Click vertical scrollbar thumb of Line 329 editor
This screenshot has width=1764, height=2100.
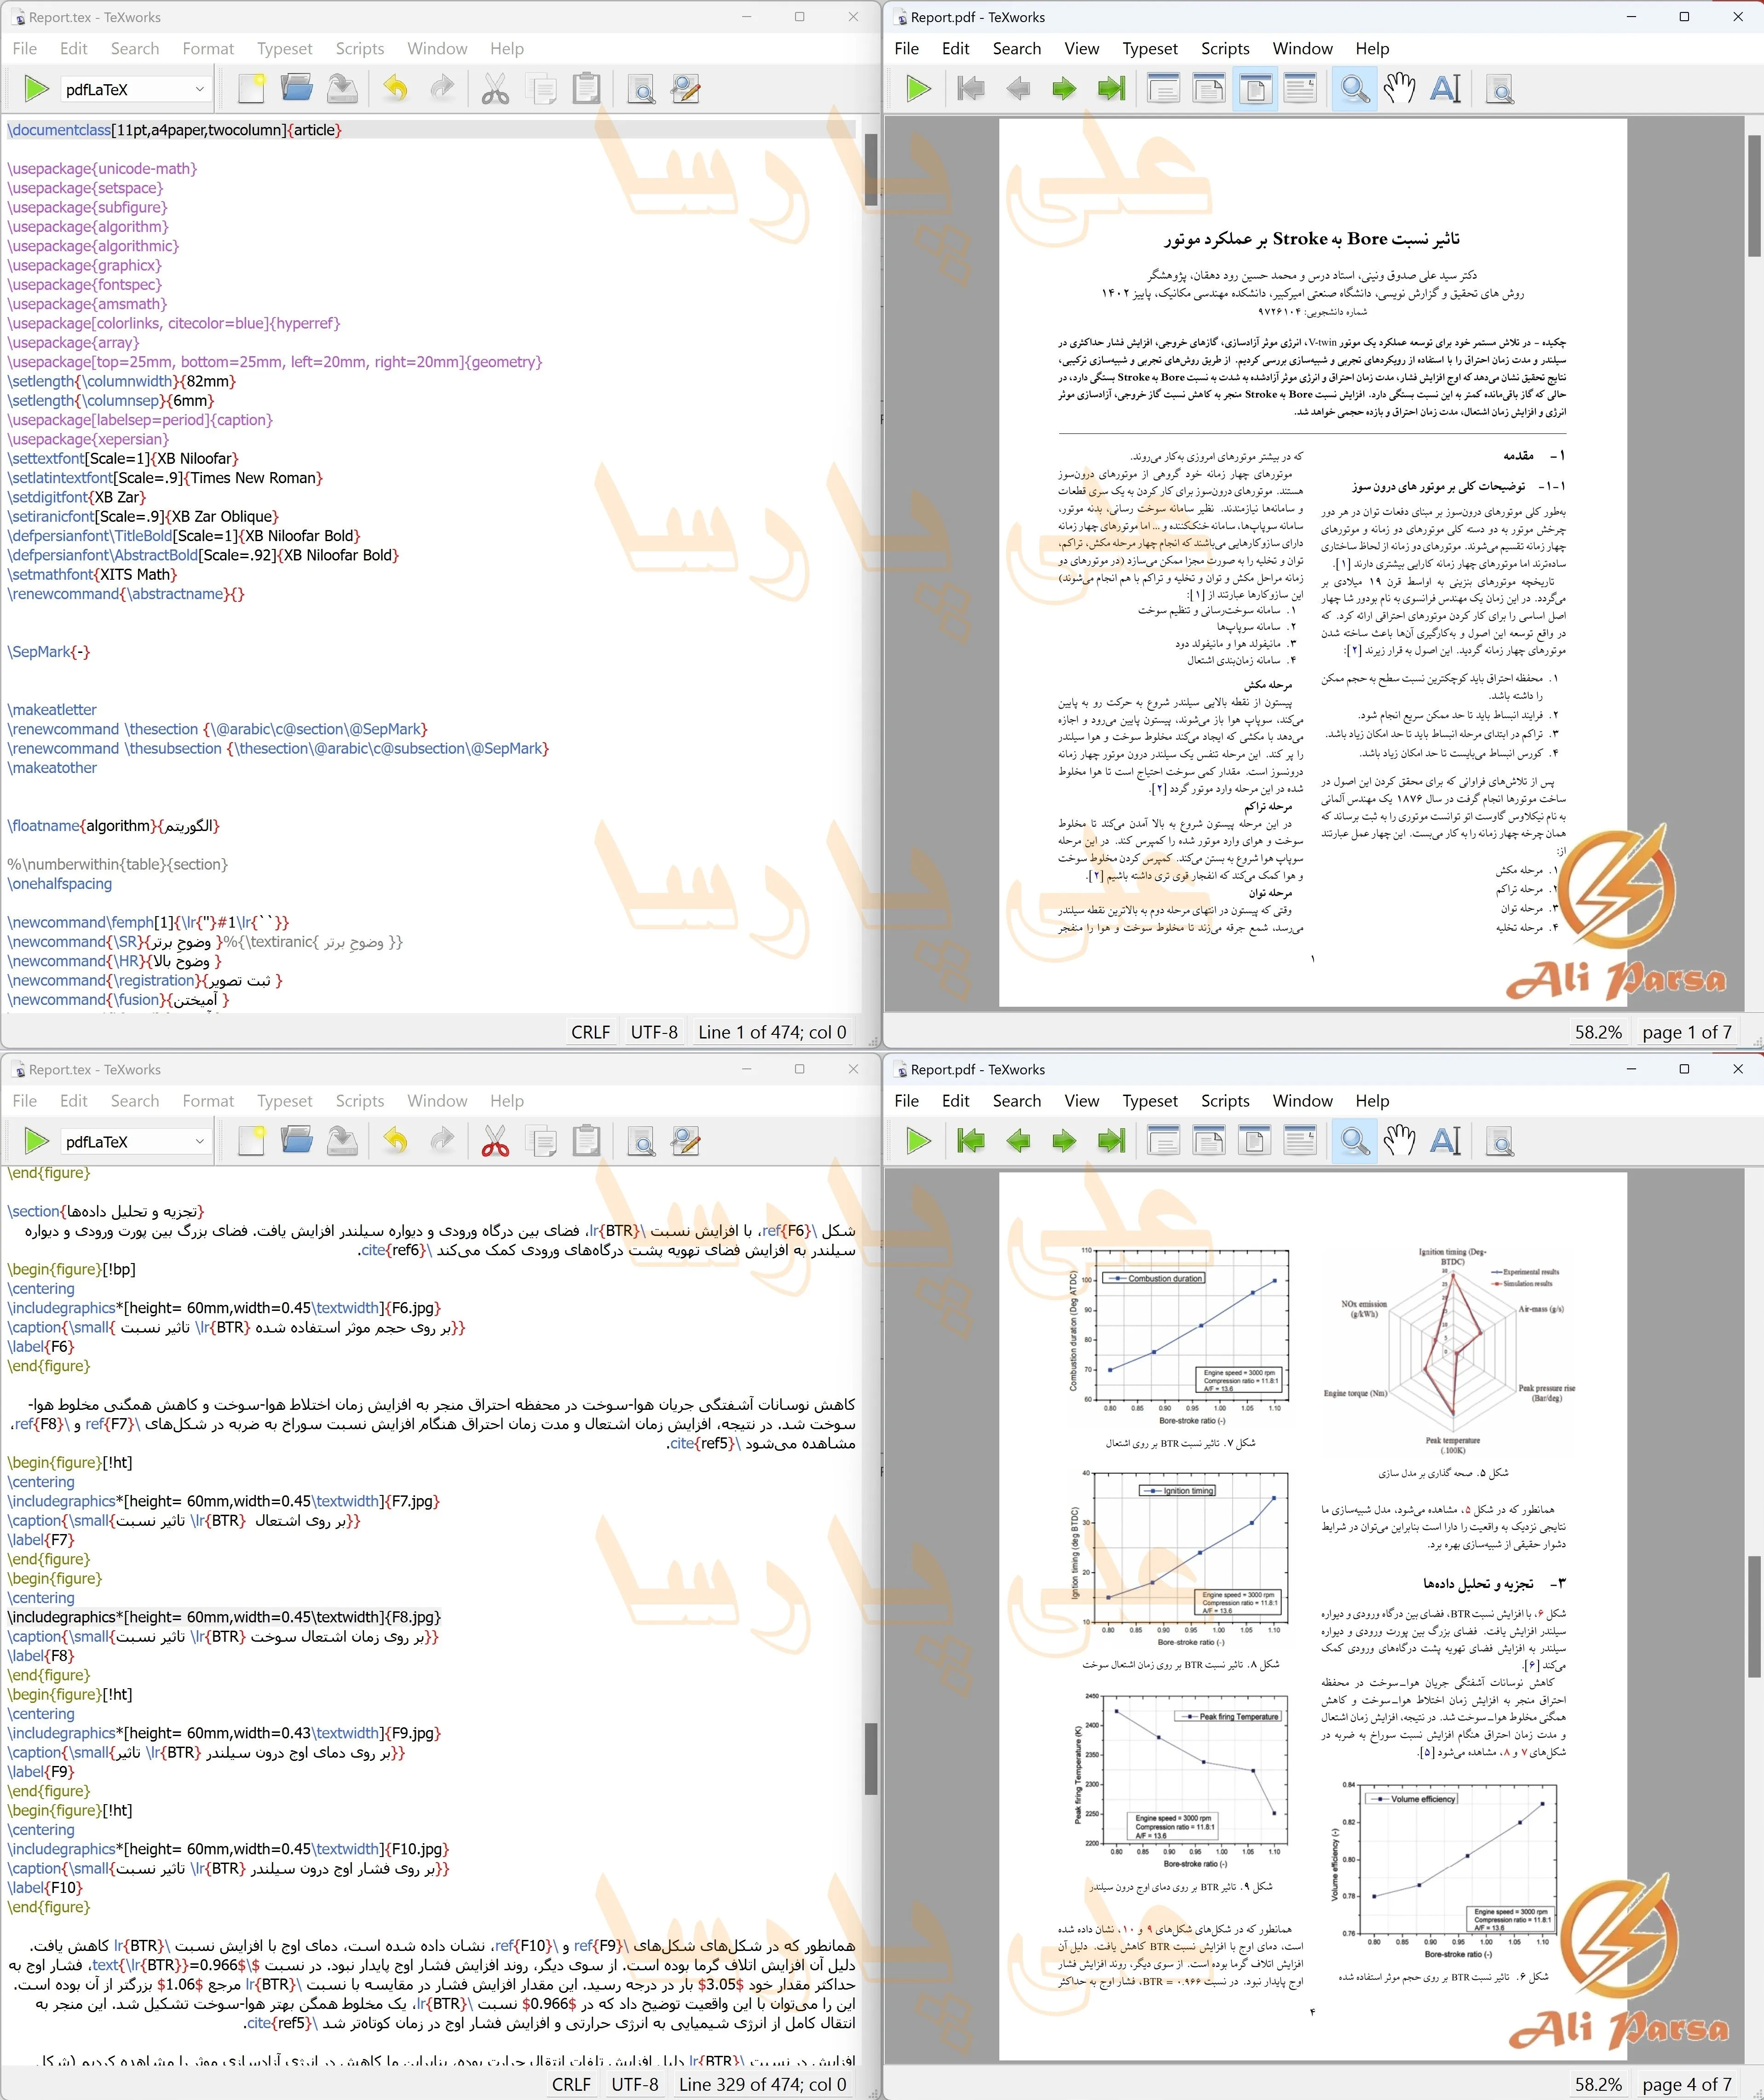pyautogui.click(x=870, y=1758)
